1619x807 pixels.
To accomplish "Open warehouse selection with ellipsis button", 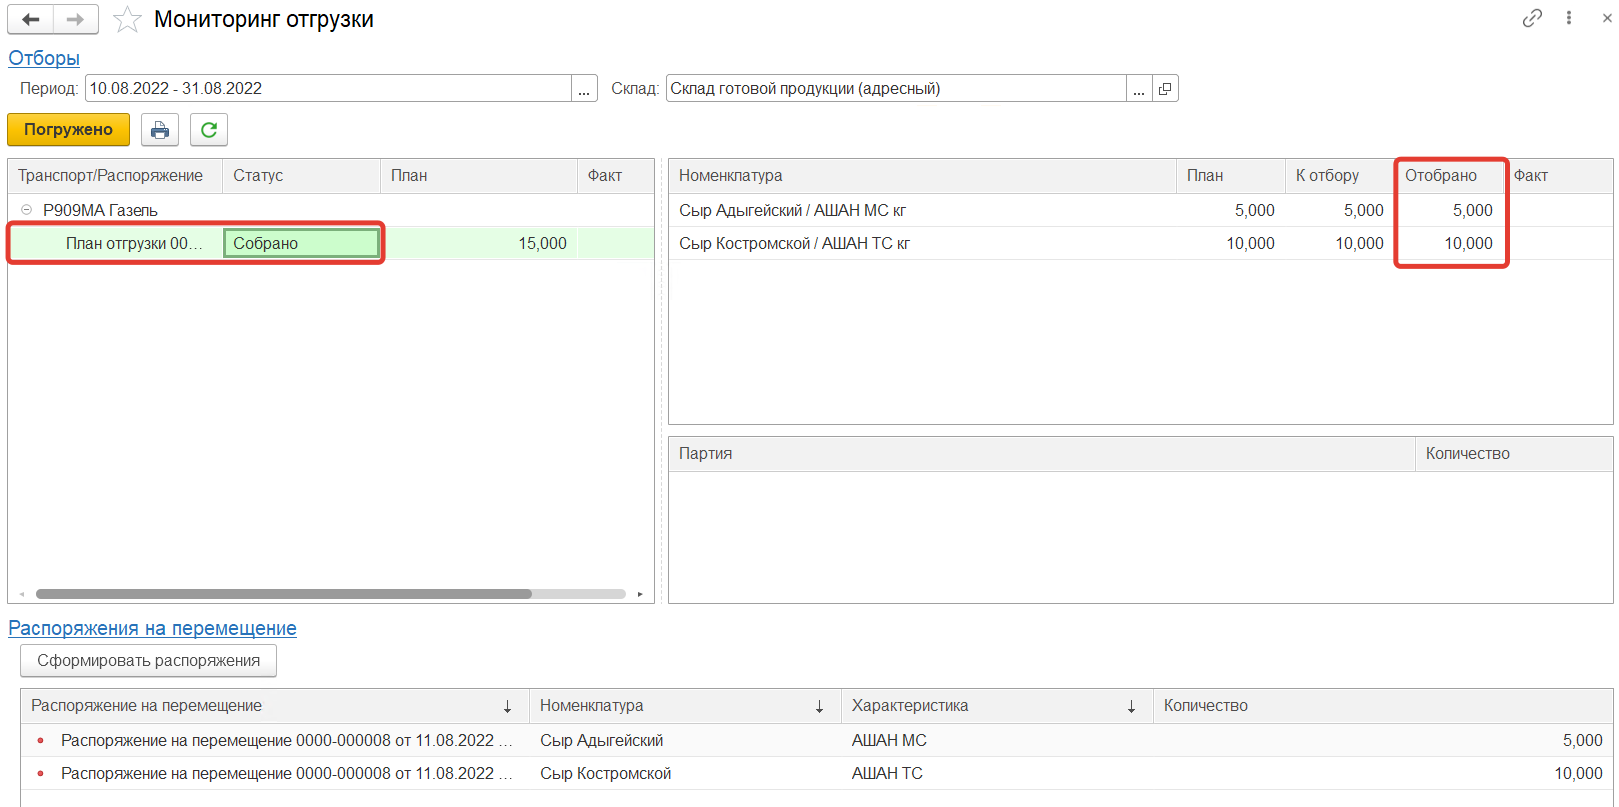I will [1139, 89].
